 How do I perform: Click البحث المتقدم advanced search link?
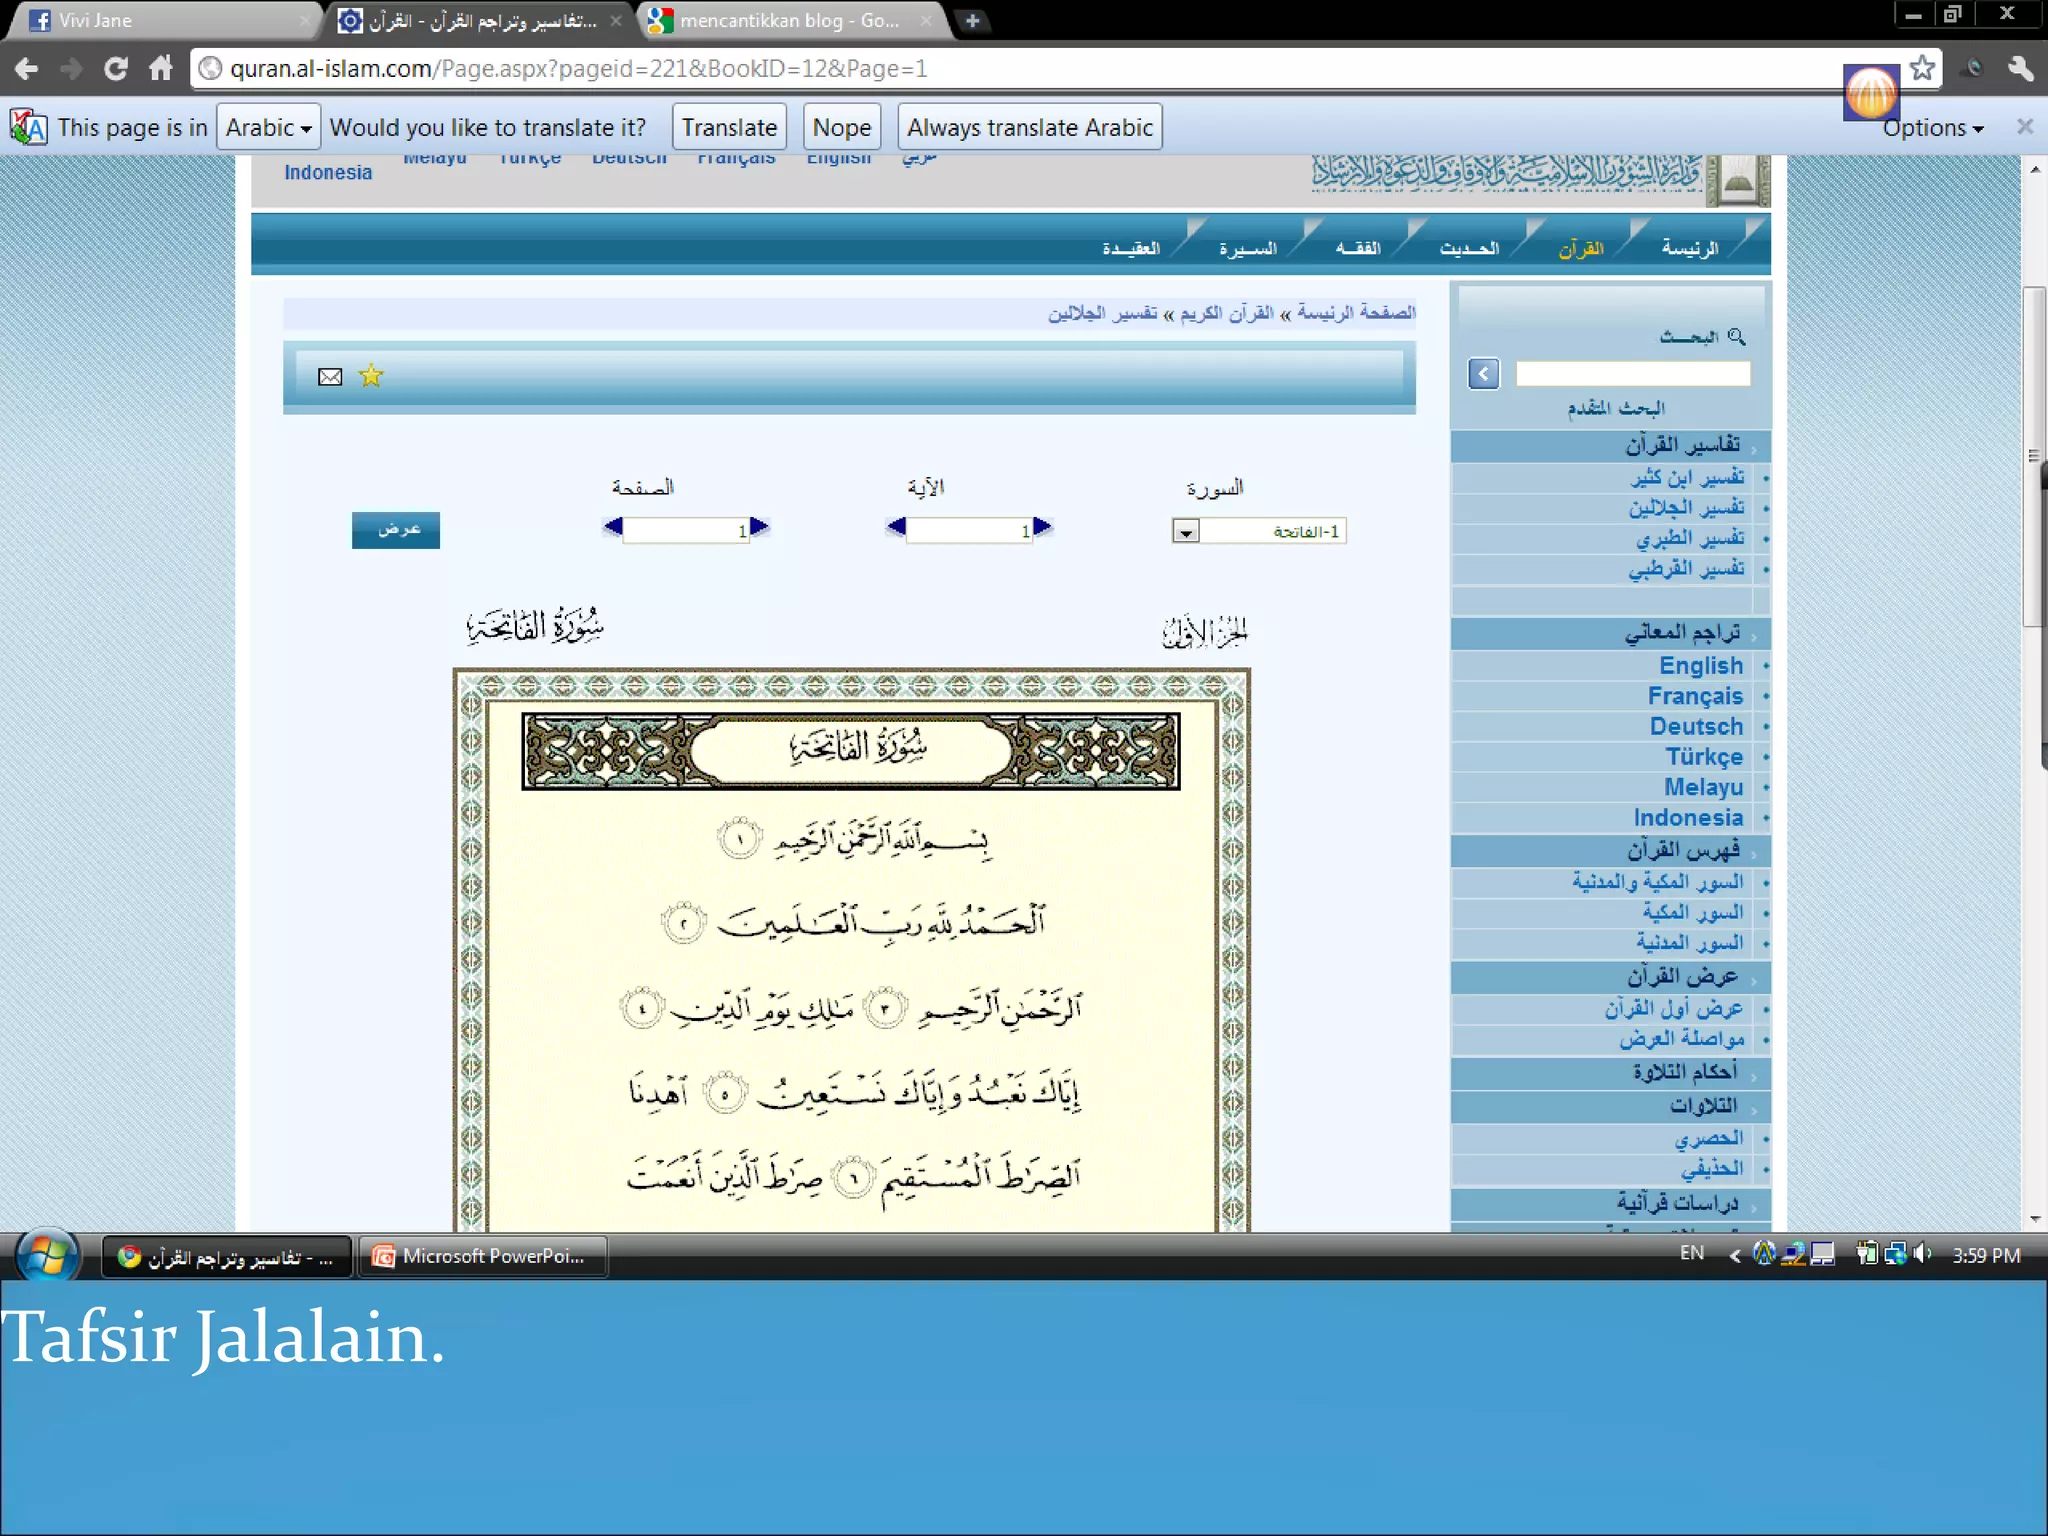tap(1615, 408)
